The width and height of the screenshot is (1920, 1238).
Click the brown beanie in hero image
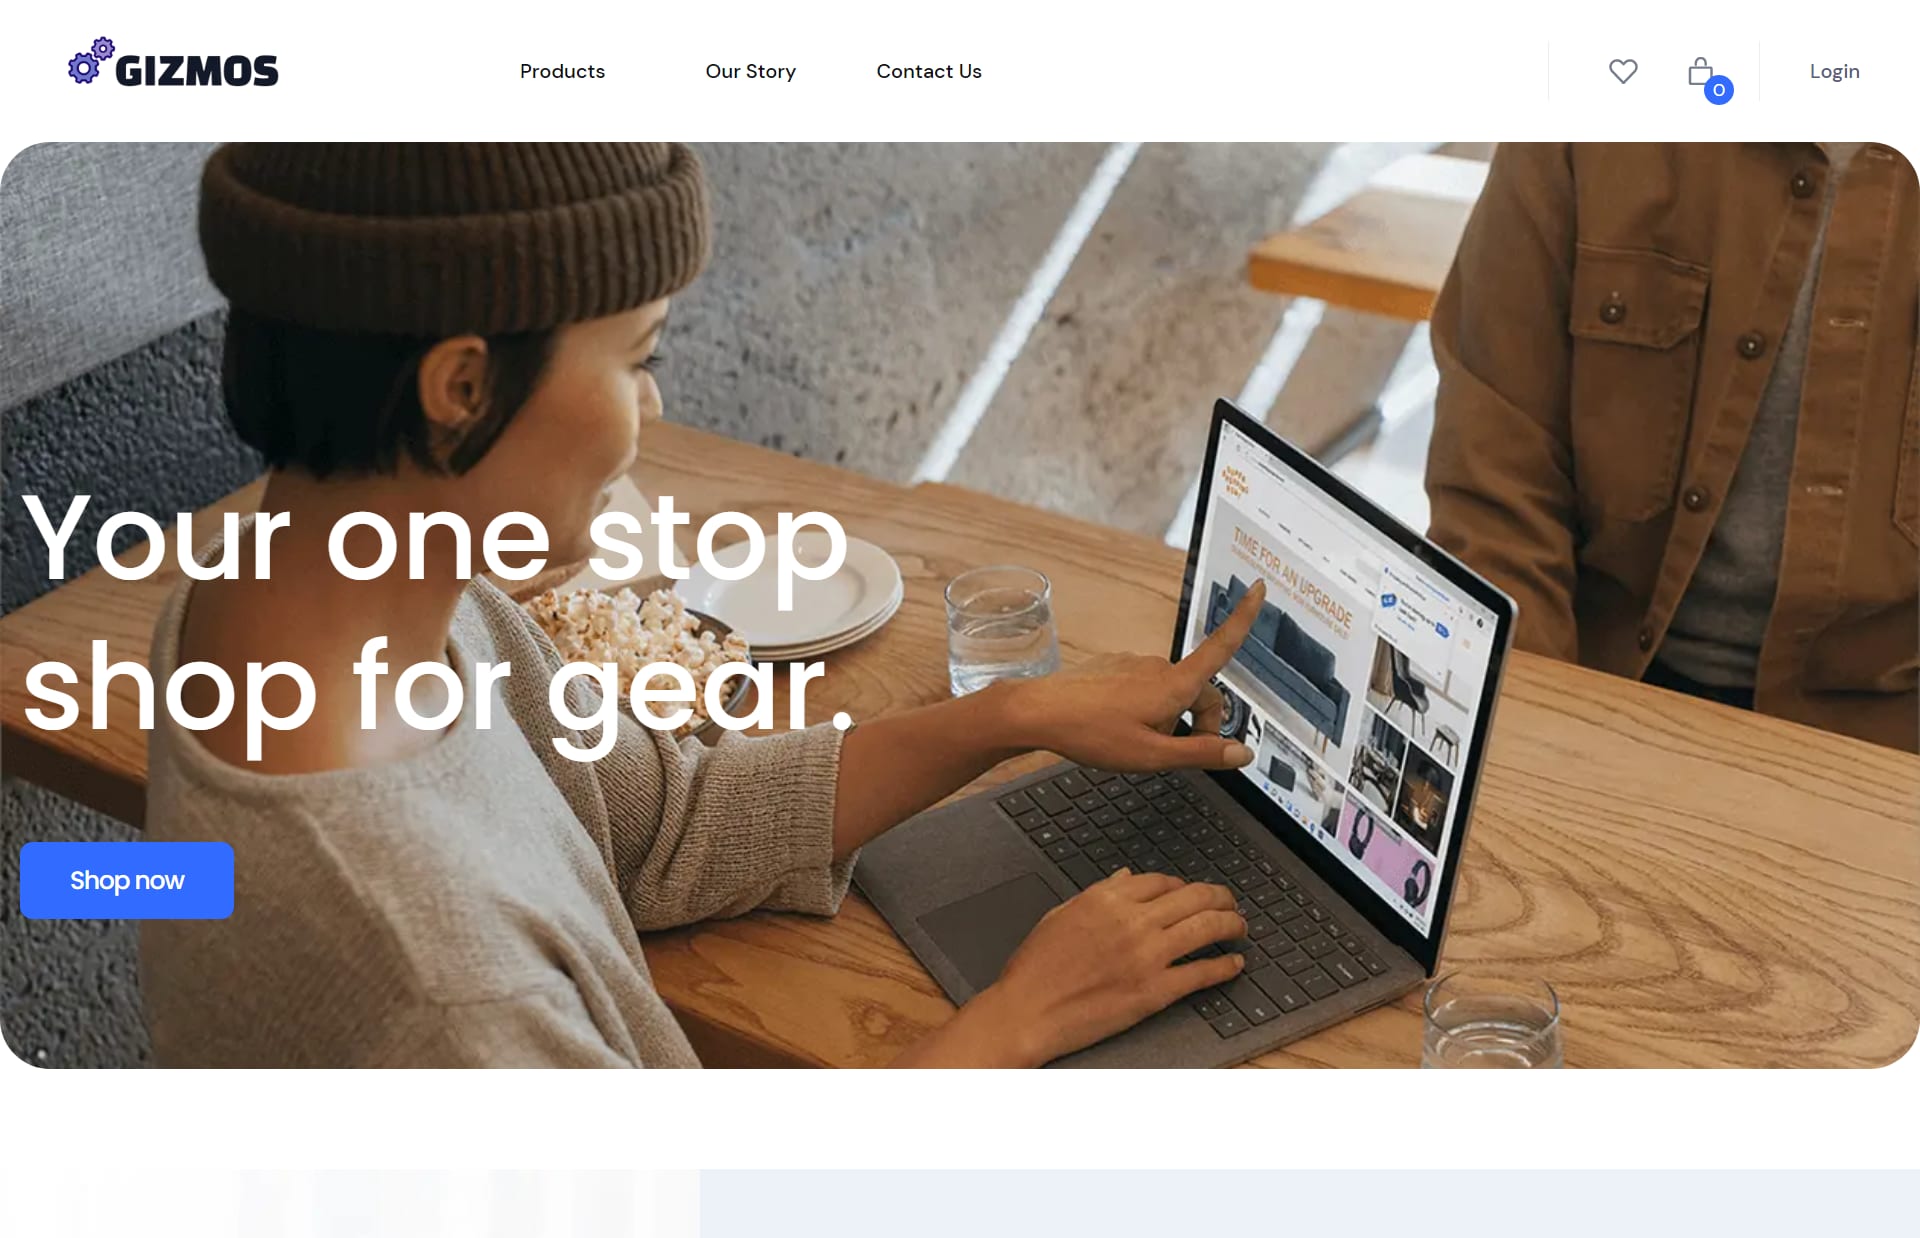click(455, 236)
